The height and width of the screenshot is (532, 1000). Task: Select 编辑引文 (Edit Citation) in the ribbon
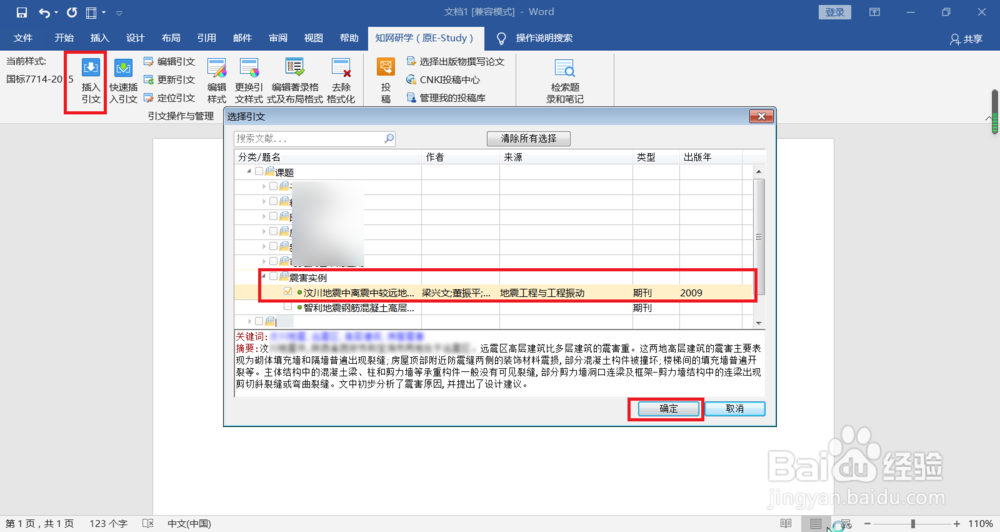169,62
